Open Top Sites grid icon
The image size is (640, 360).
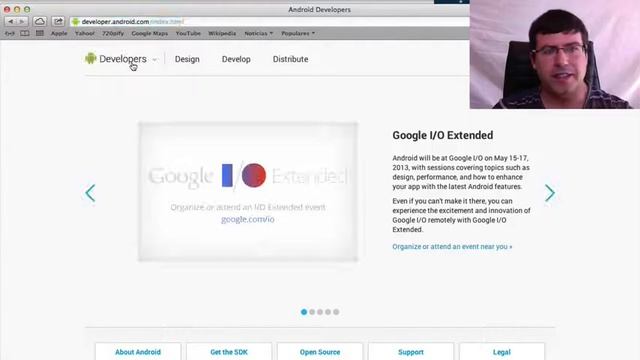pos(40,33)
